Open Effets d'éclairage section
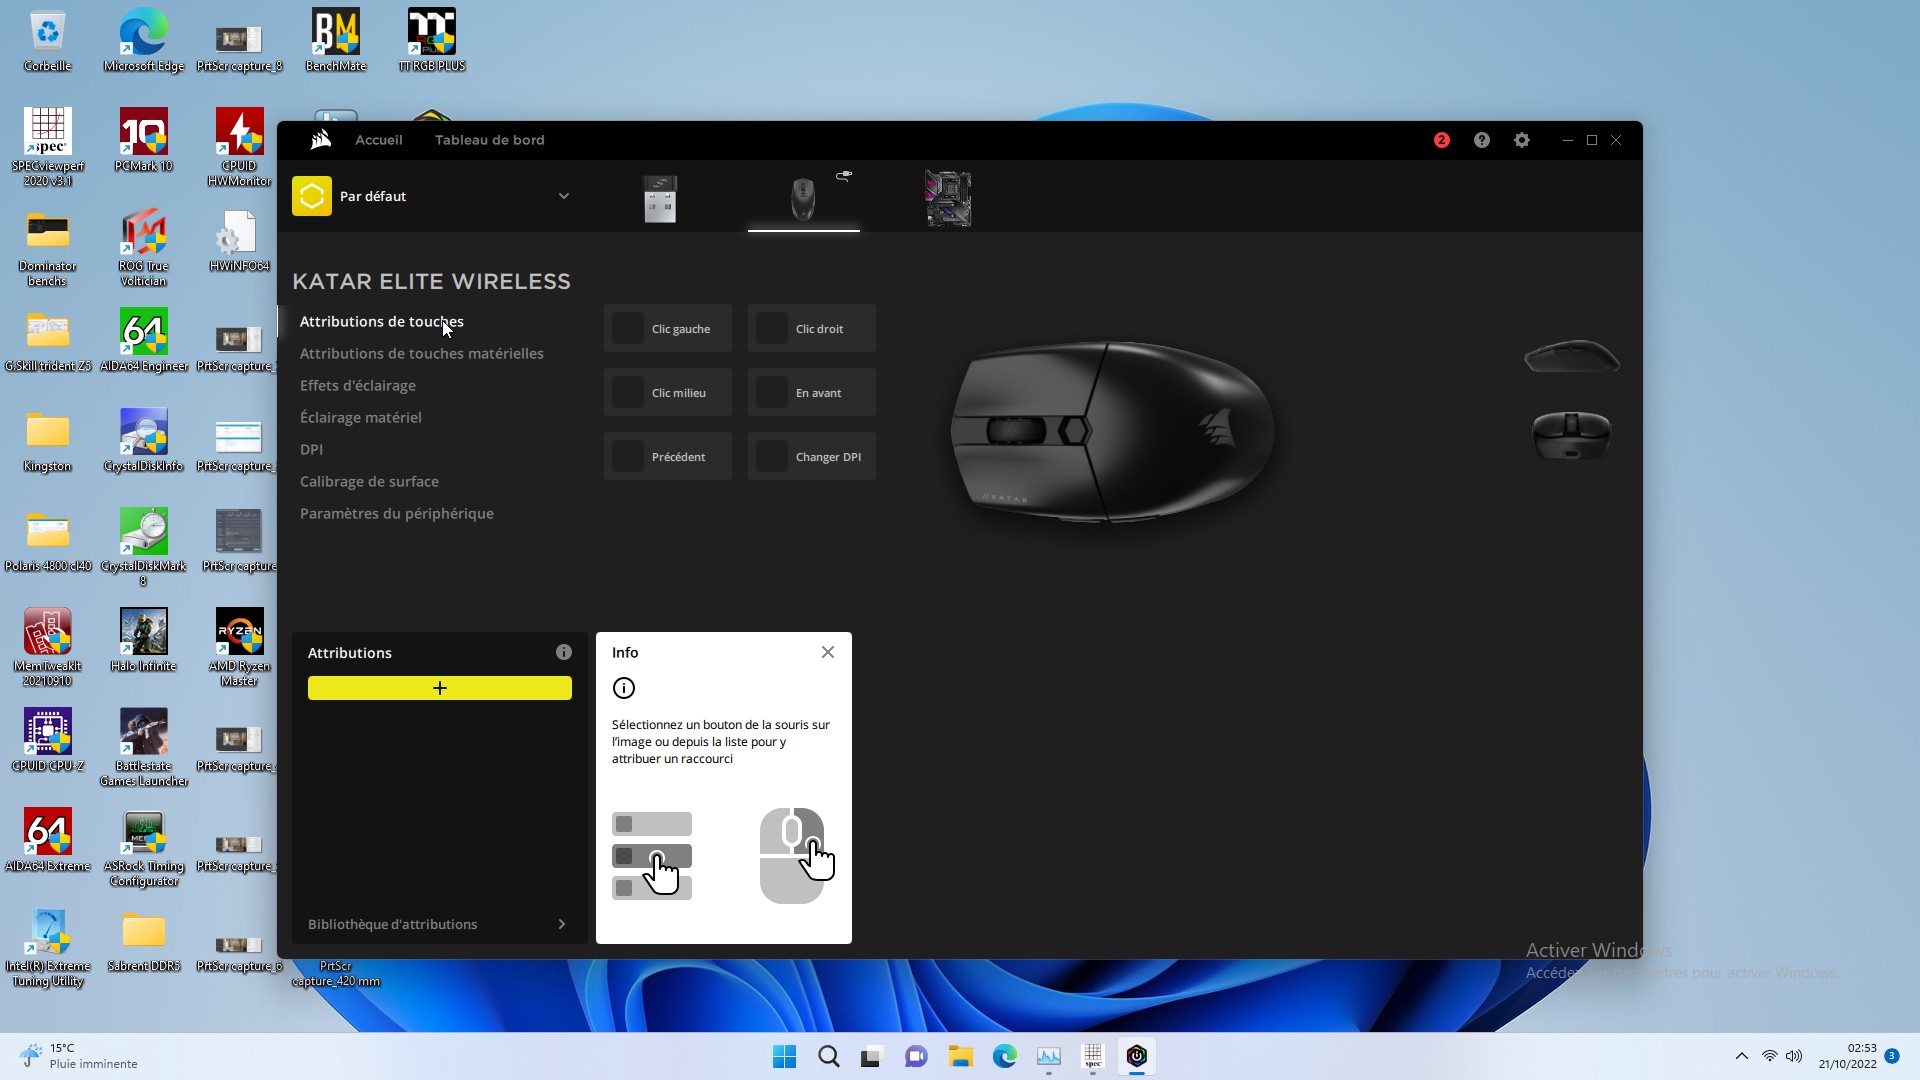 coord(358,385)
